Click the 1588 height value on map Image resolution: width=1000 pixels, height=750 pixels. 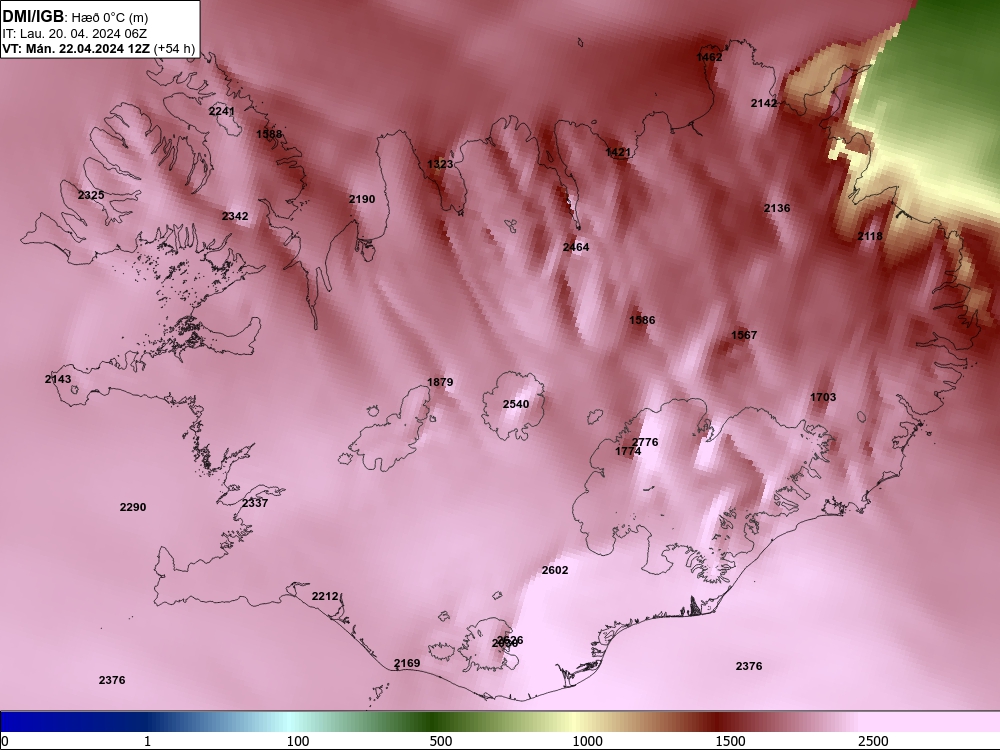tap(269, 134)
